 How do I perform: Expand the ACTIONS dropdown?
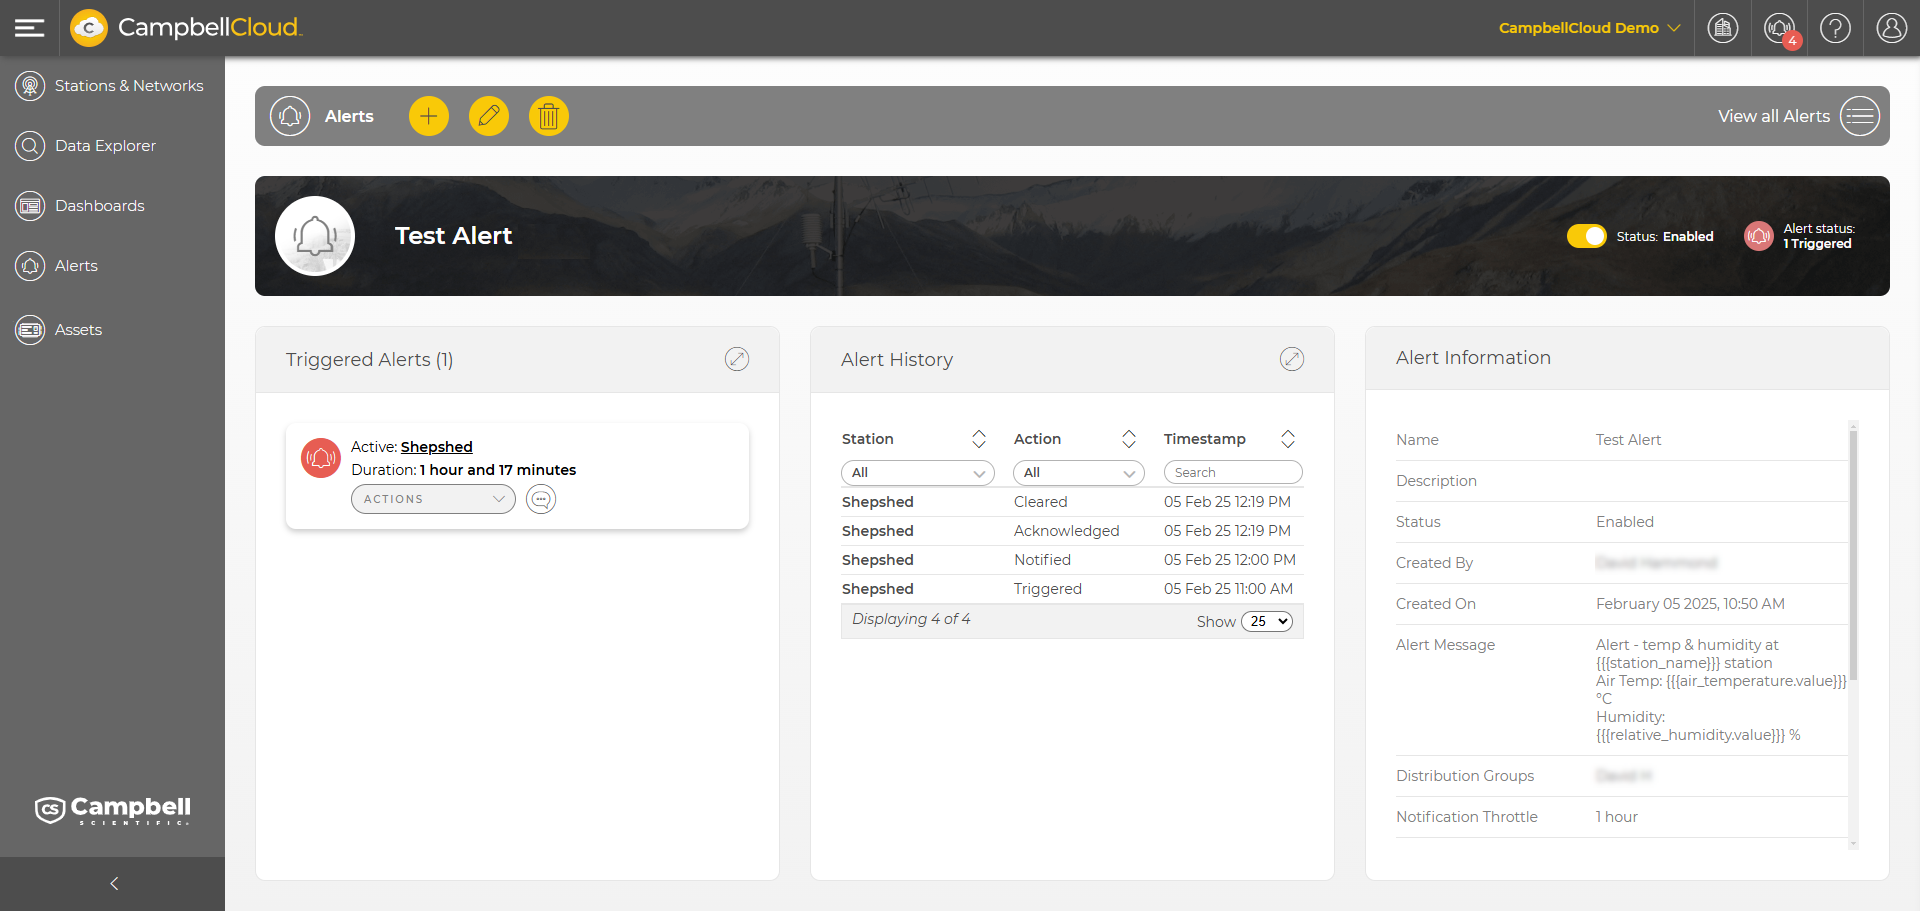point(433,499)
